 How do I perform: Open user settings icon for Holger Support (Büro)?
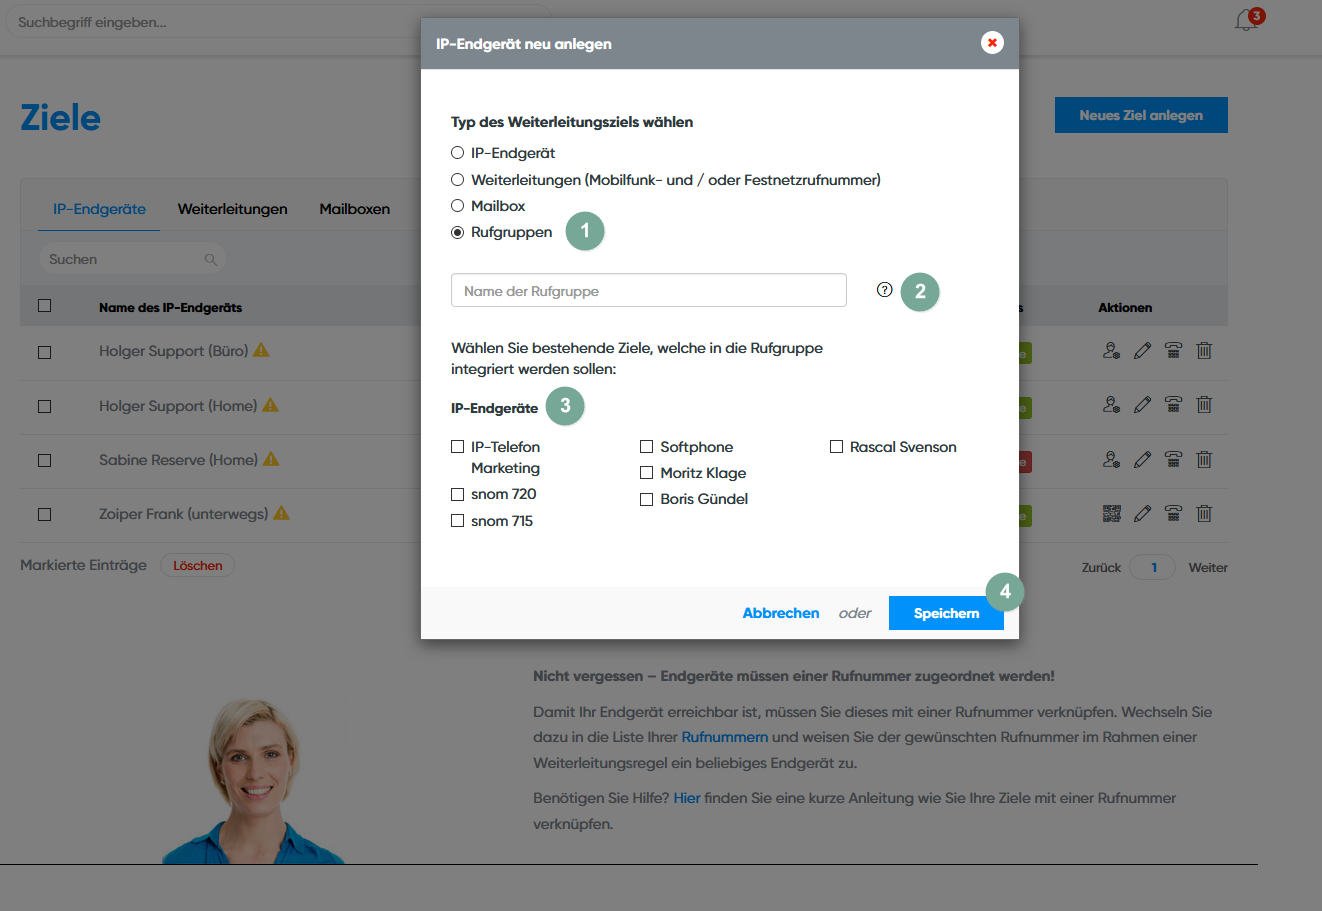coord(1111,351)
